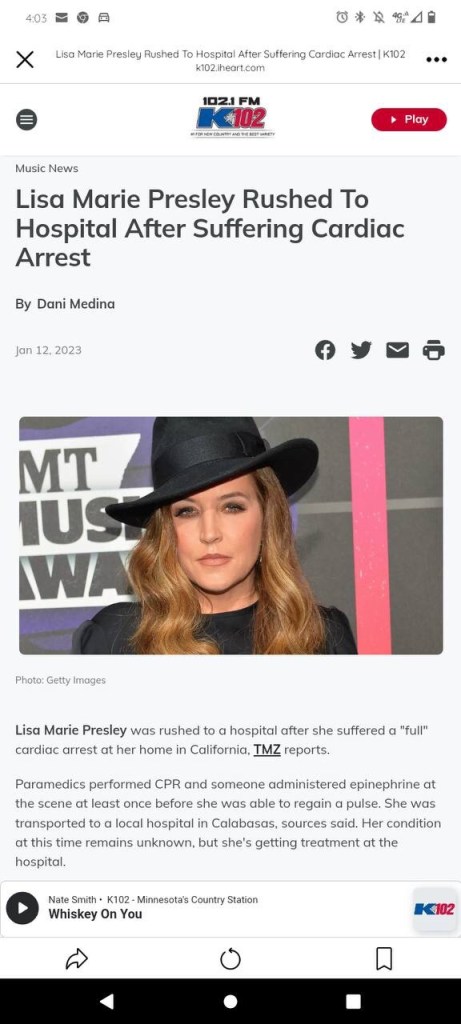Image resolution: width=461 pixels, height=1024 pixels.
Task: Tap the K102 station logo
Action: coord(232,117)
